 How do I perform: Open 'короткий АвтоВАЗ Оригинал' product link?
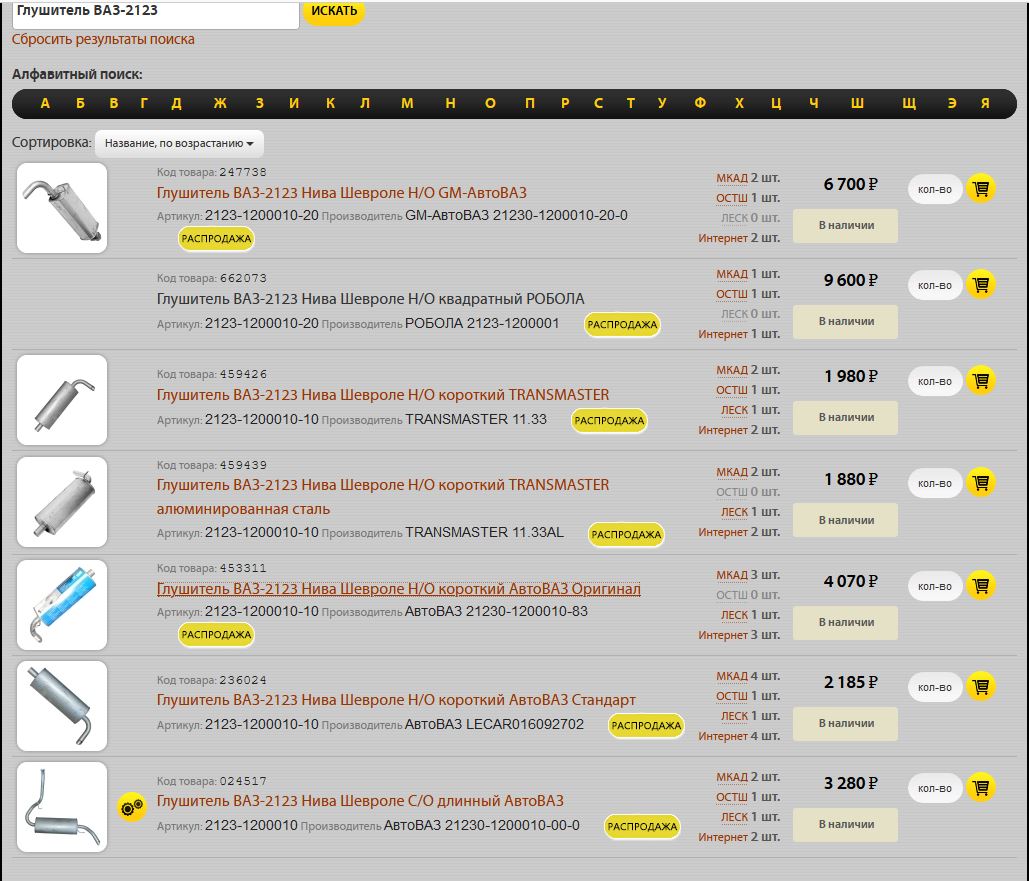point(398,589)
